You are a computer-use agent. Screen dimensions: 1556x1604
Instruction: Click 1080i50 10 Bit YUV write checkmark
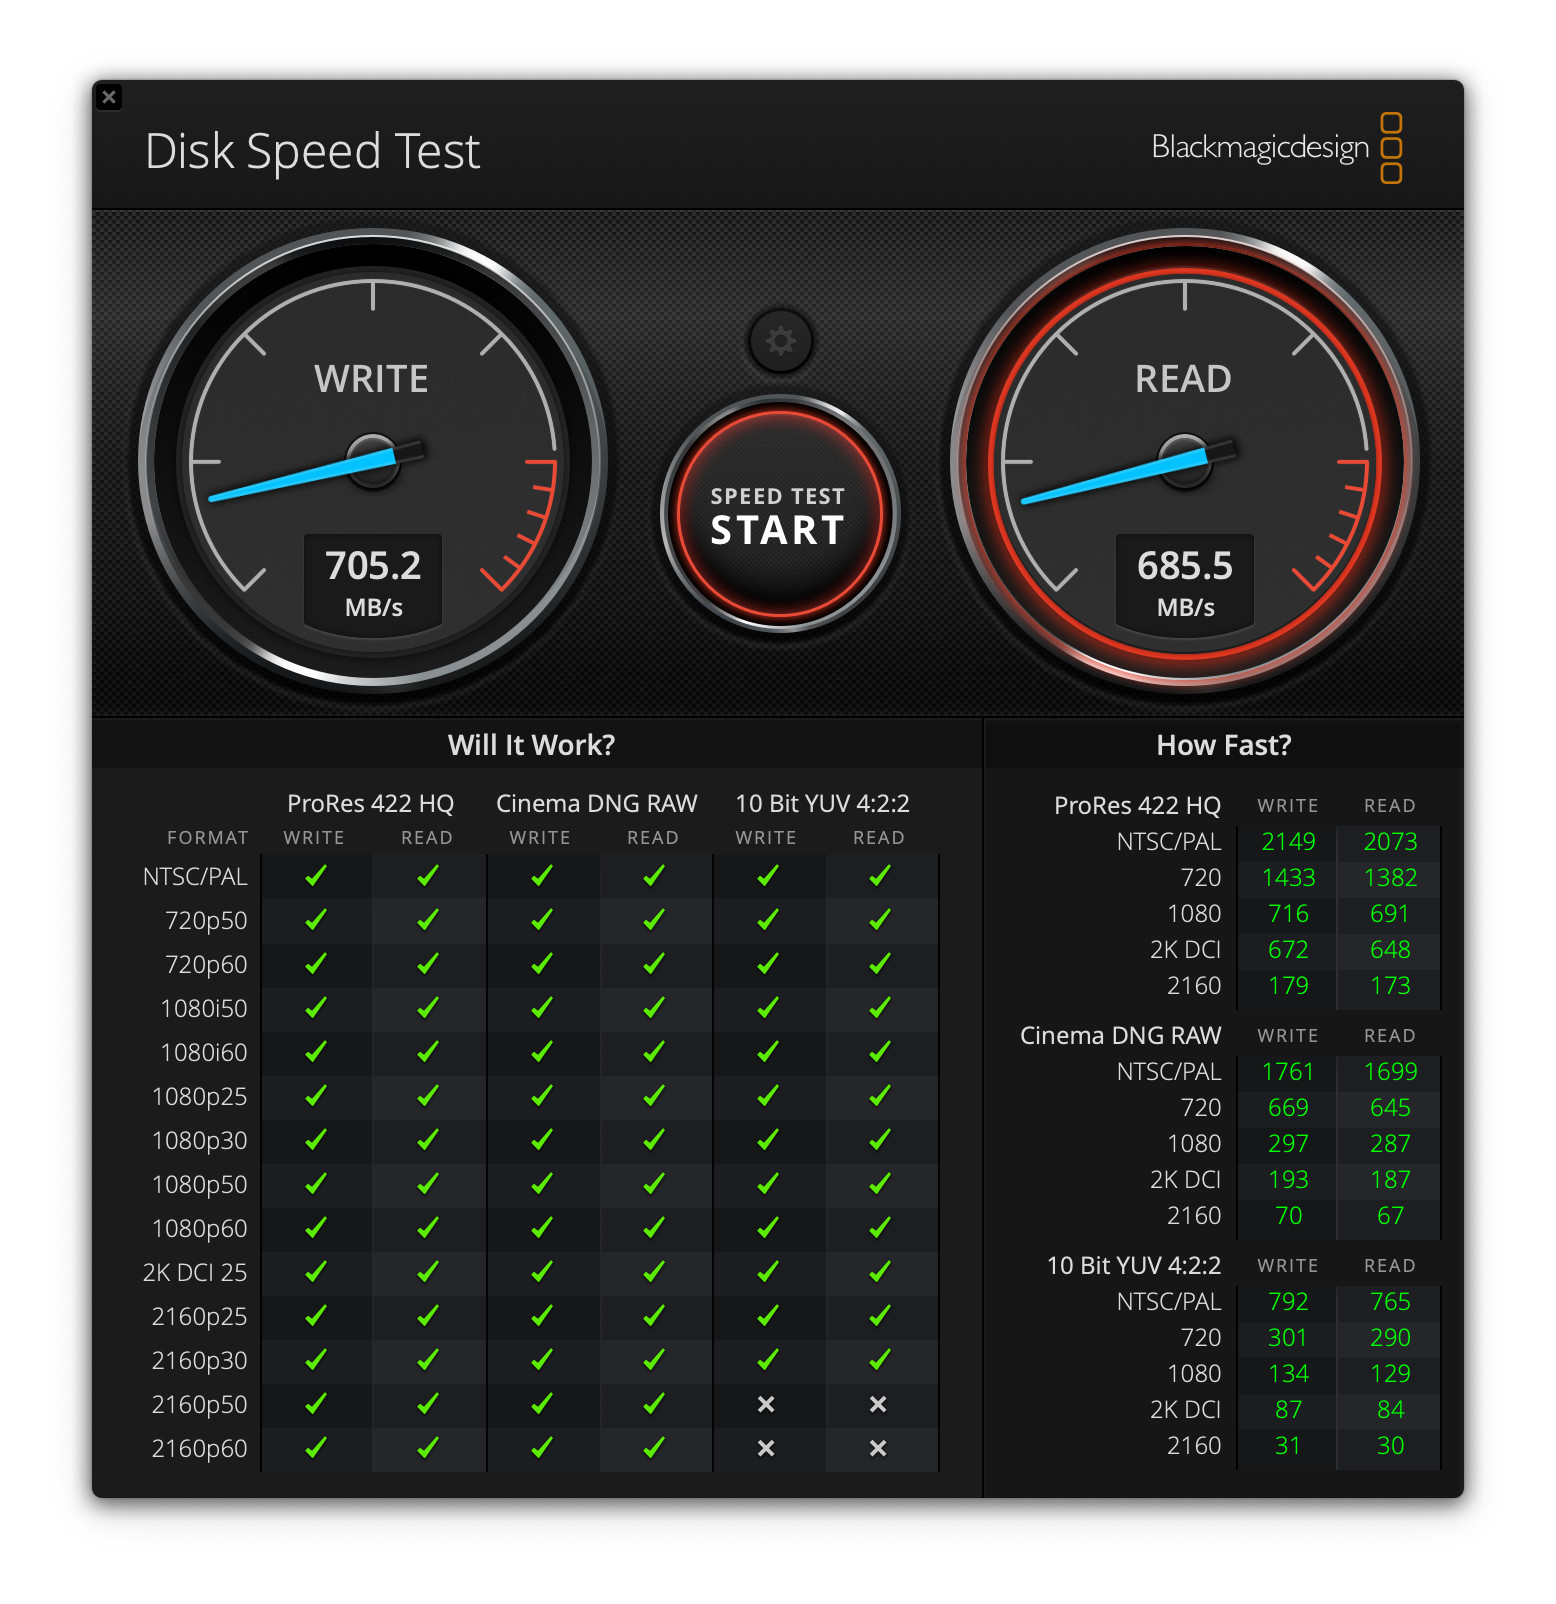click(x=768, y=1008)
